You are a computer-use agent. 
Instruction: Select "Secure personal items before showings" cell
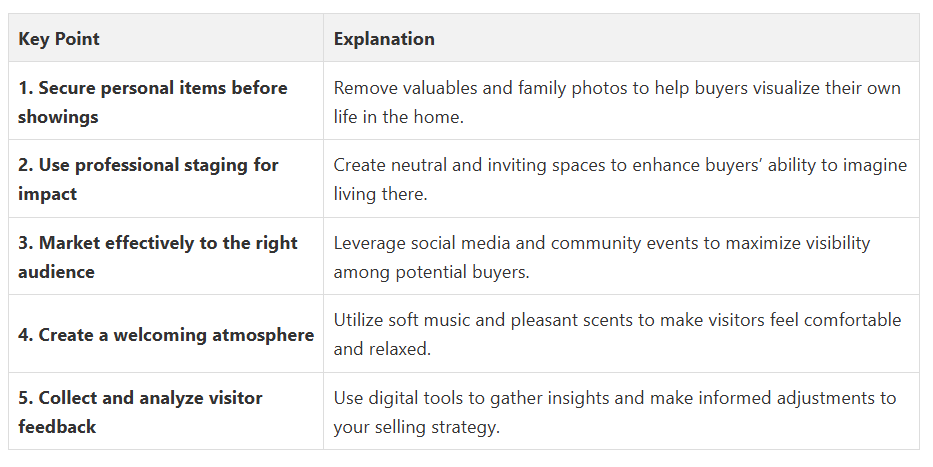coord(153,102)
